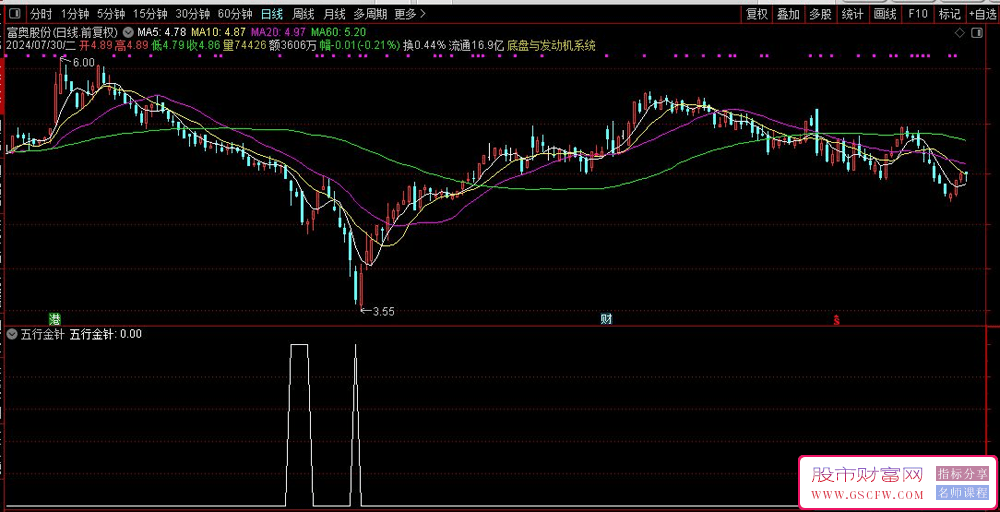Viewport: 1000px width, 512px height.
Task: Click the MA10: 4.87 label
Action: [218, 32]
